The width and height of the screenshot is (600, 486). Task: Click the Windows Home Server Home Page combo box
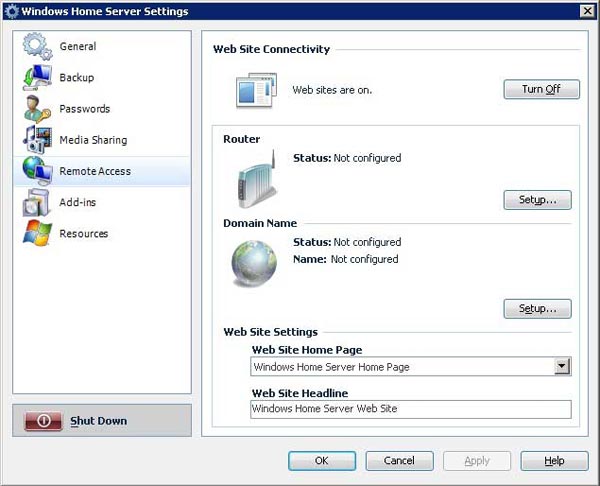point(411,367)
